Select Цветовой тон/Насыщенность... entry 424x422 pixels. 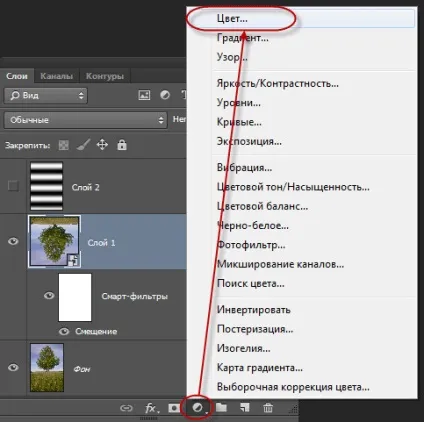302,187
